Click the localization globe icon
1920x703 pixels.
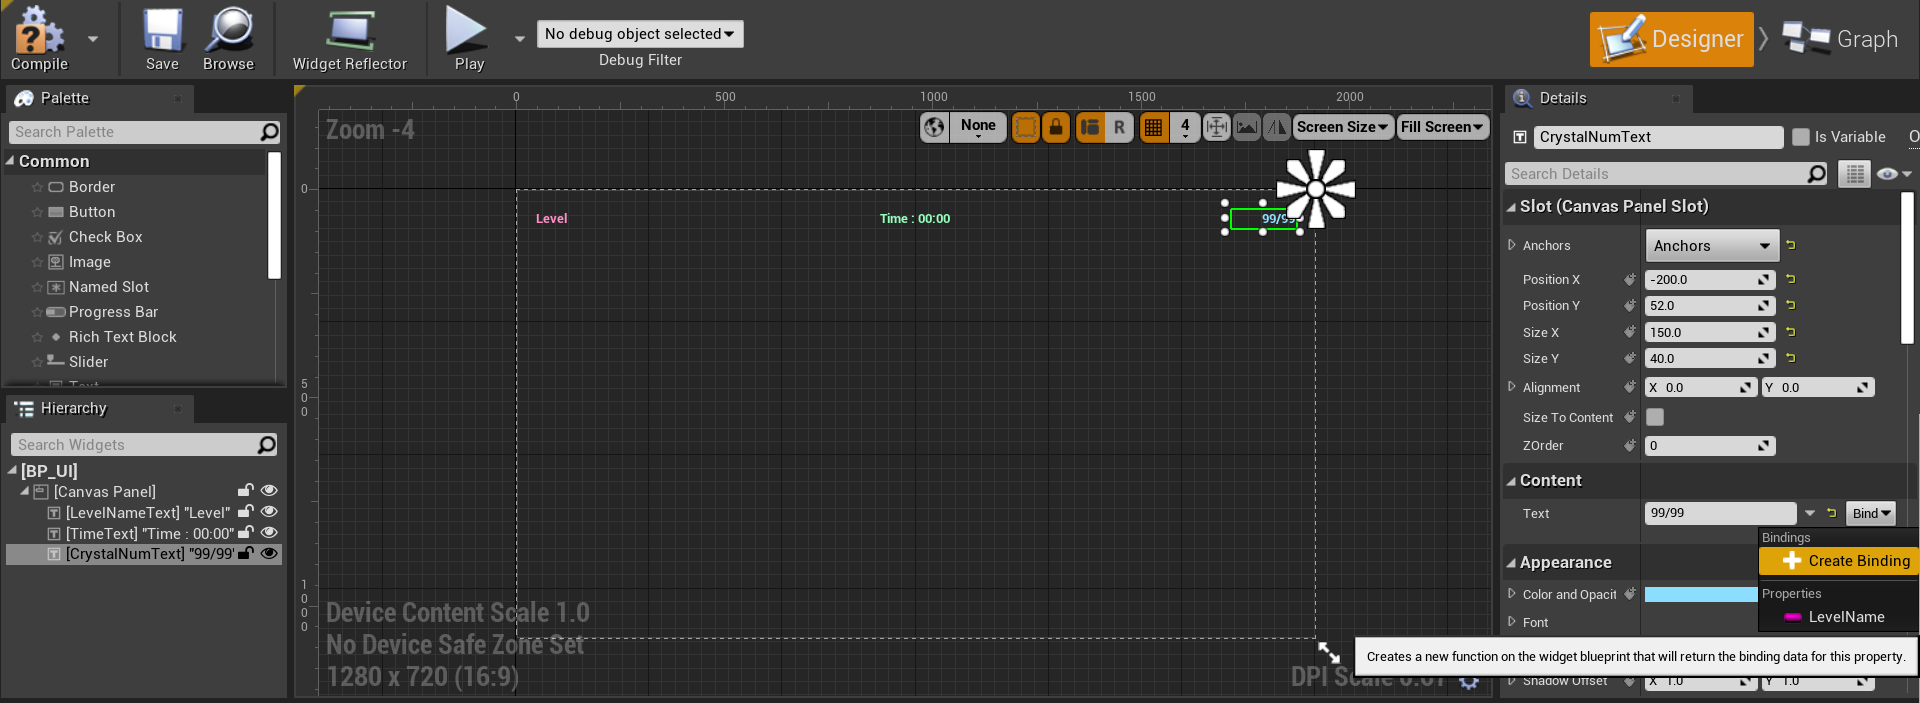[x=934, y=127]
